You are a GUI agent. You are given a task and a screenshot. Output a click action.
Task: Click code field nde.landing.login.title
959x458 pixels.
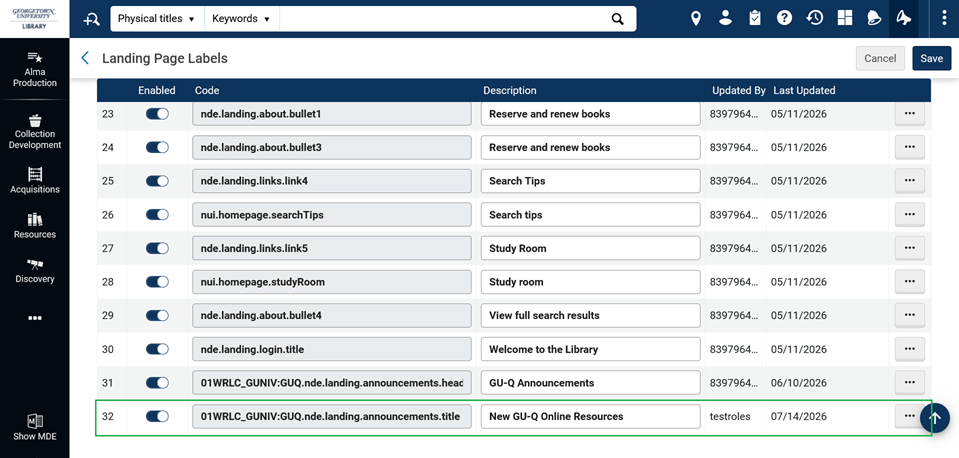click(331, 349)
